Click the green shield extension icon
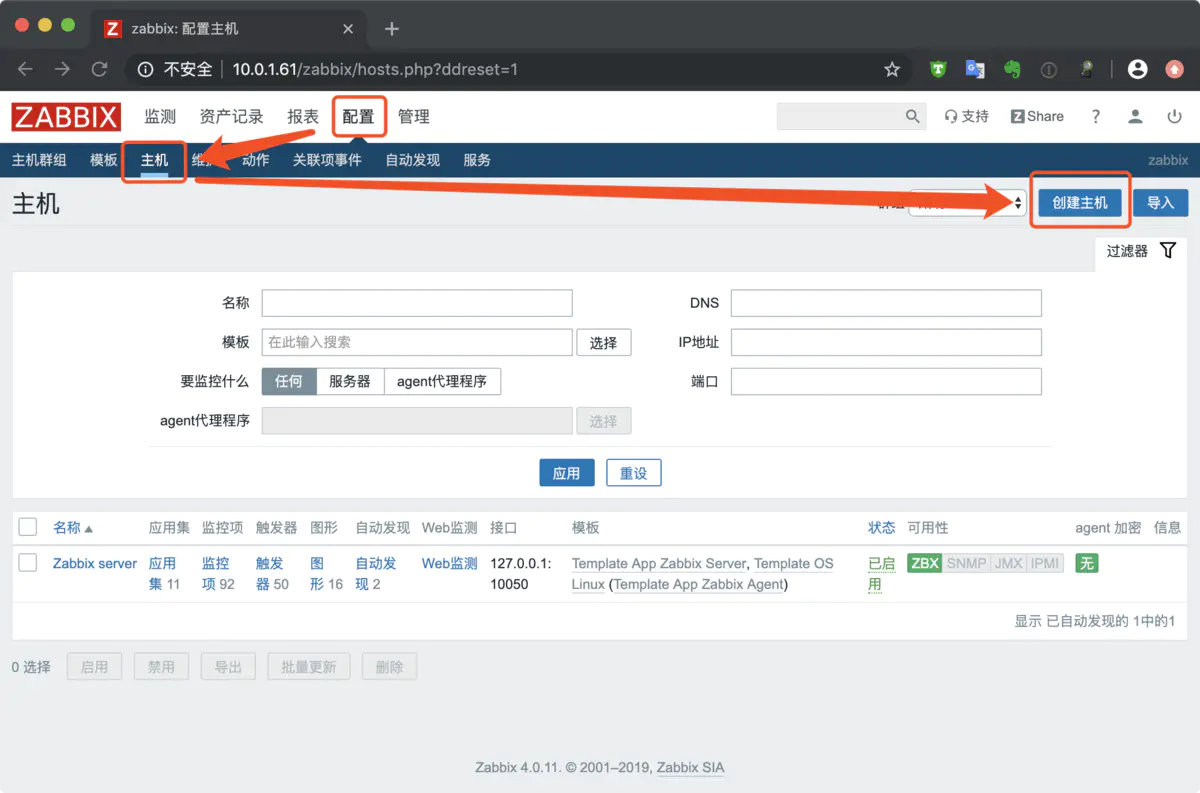This screenshot has height=793, width=1200. (938, 69)
